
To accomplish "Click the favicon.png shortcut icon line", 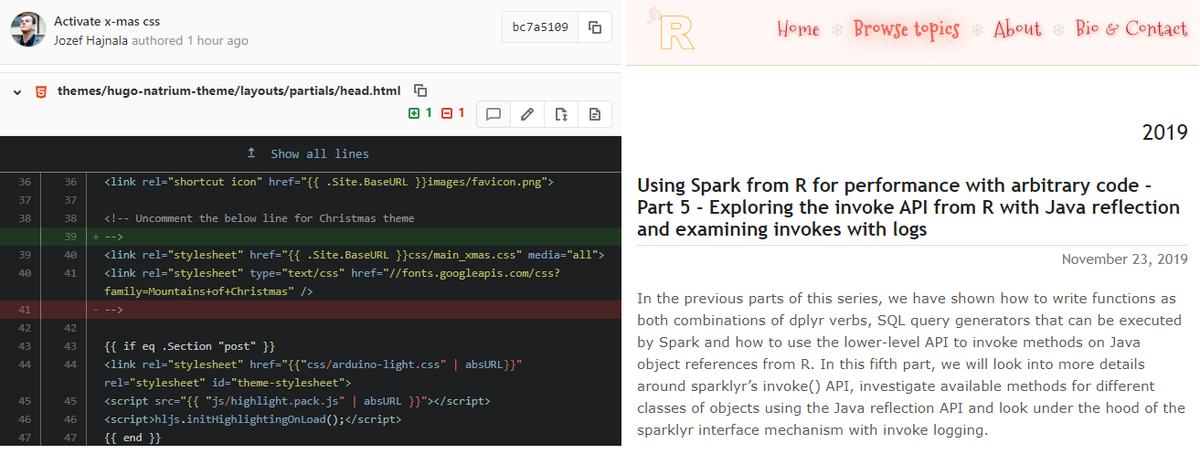I will [328, 182].
